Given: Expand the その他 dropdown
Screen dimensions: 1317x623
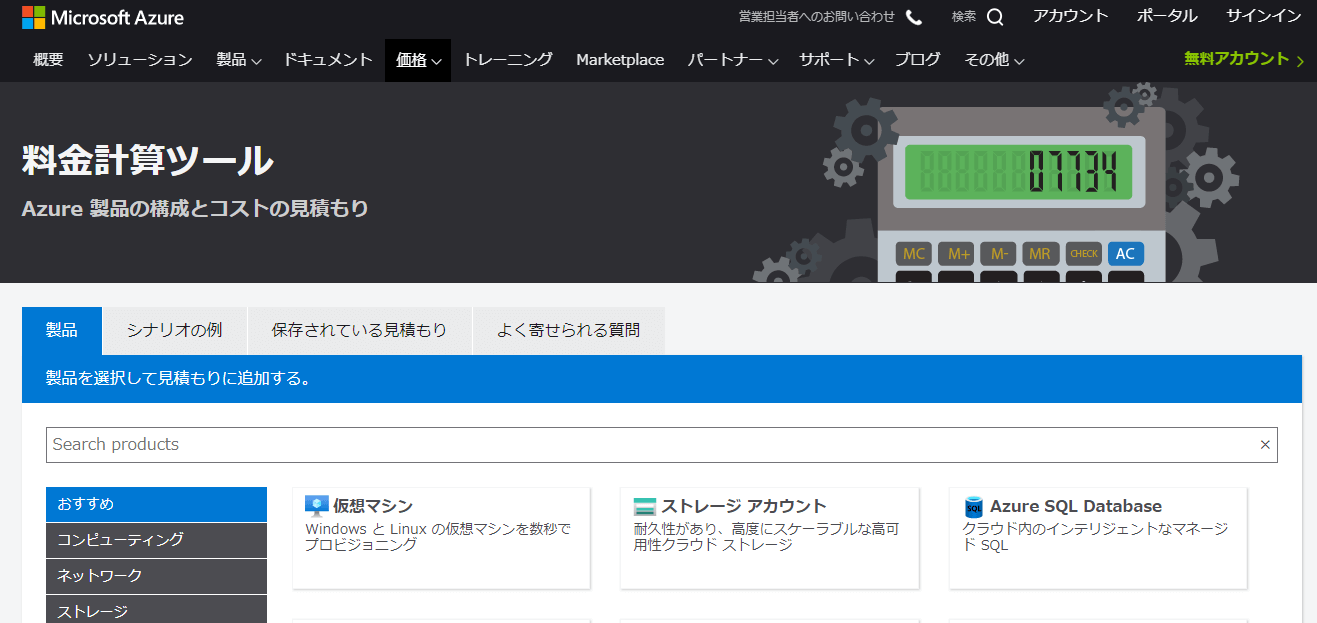Looking at the screenshot, I should pos(994,60).
